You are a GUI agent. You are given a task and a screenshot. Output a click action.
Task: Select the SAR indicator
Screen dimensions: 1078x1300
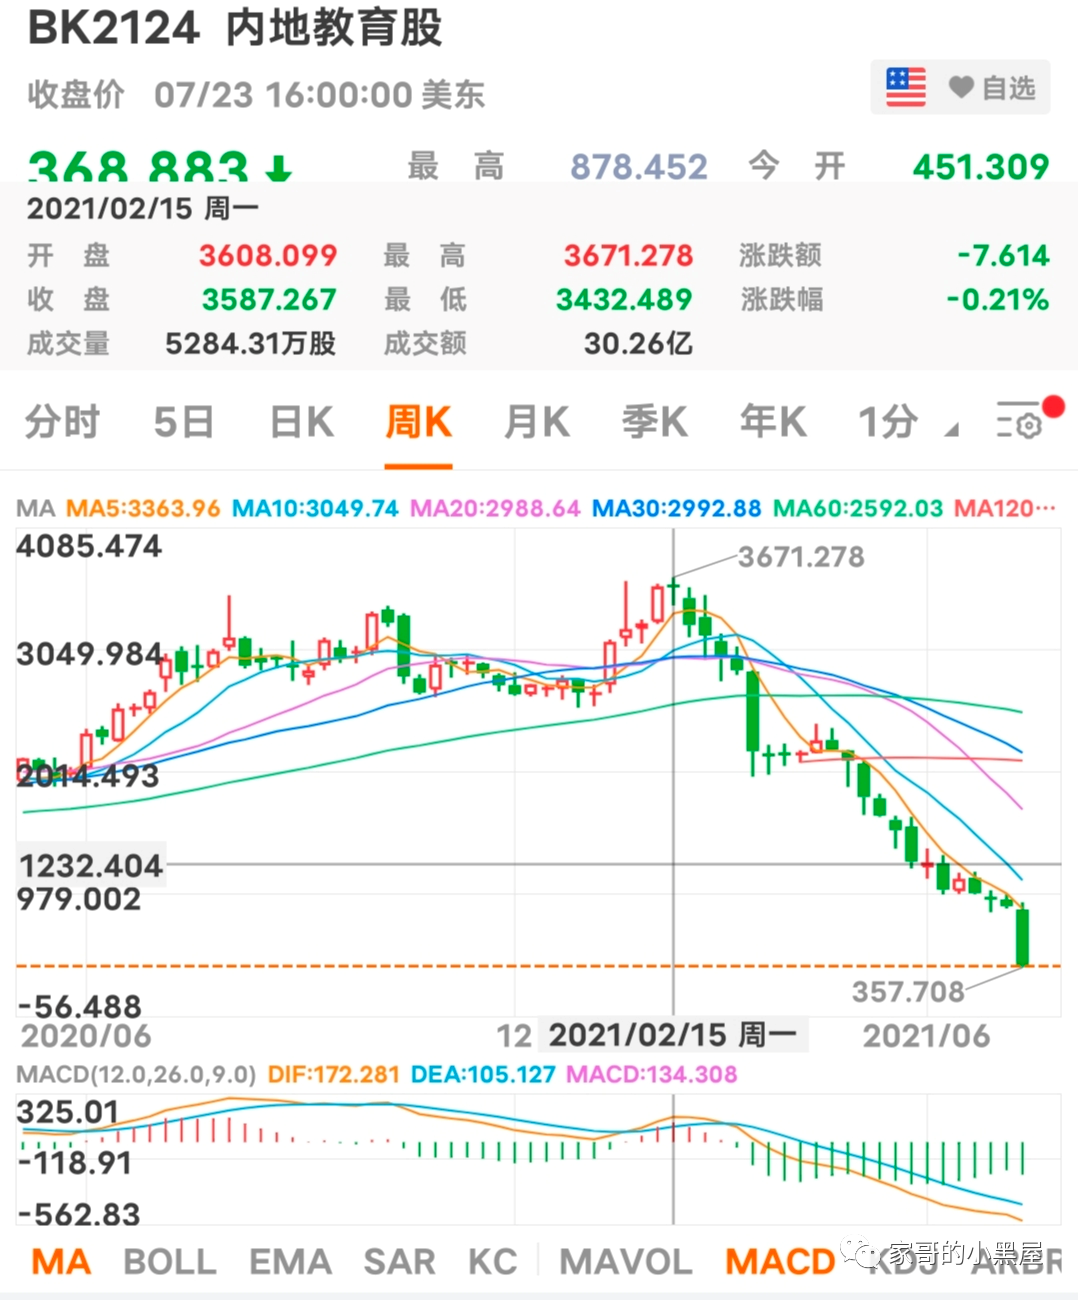(x=399, y=1262)
